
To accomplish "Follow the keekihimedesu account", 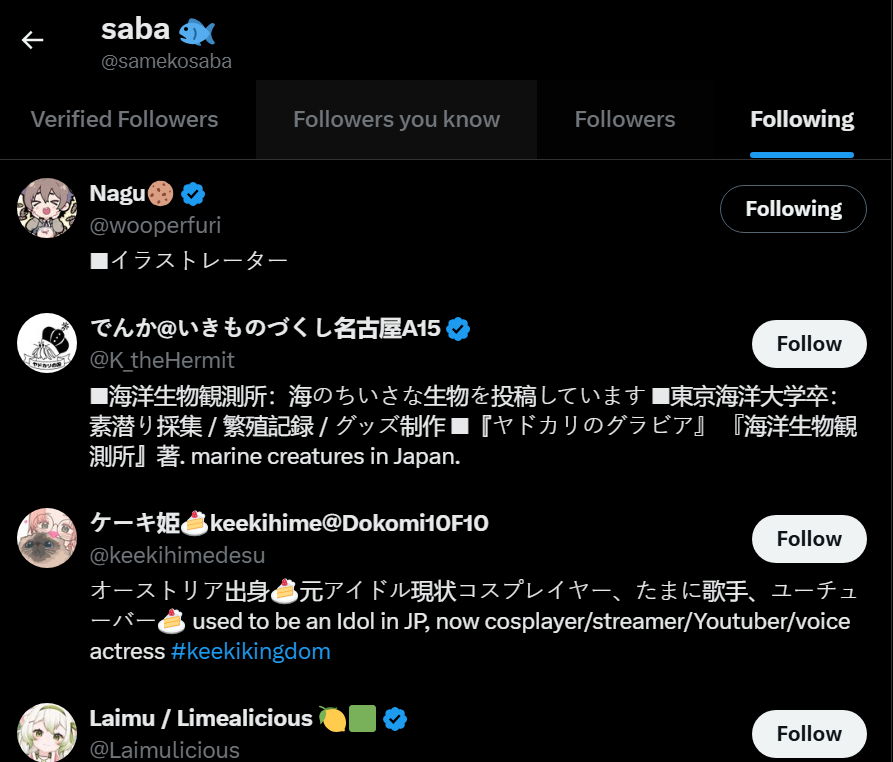I will (x=808, y=539).
